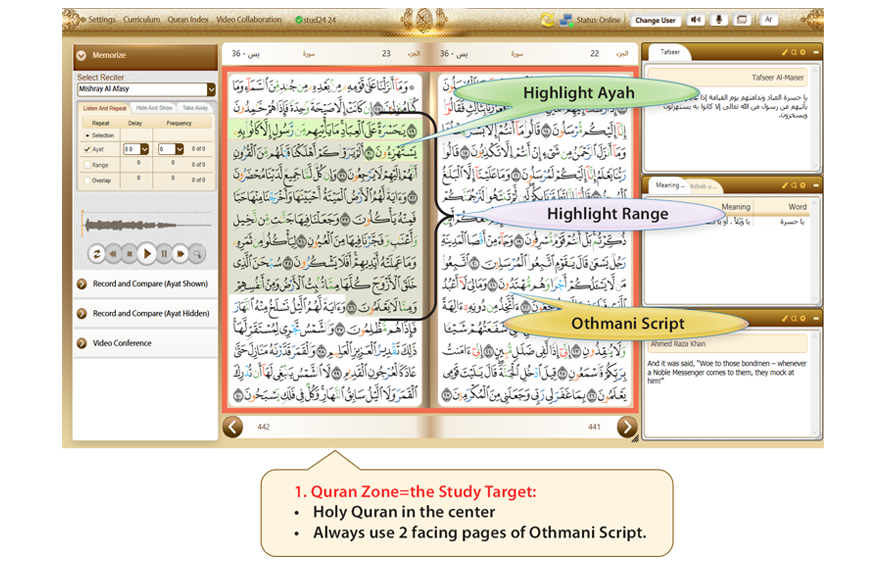Expand Record and Compare (Ayat Hidden)
This screenshot has height=564, width=886.
point(146,313)
